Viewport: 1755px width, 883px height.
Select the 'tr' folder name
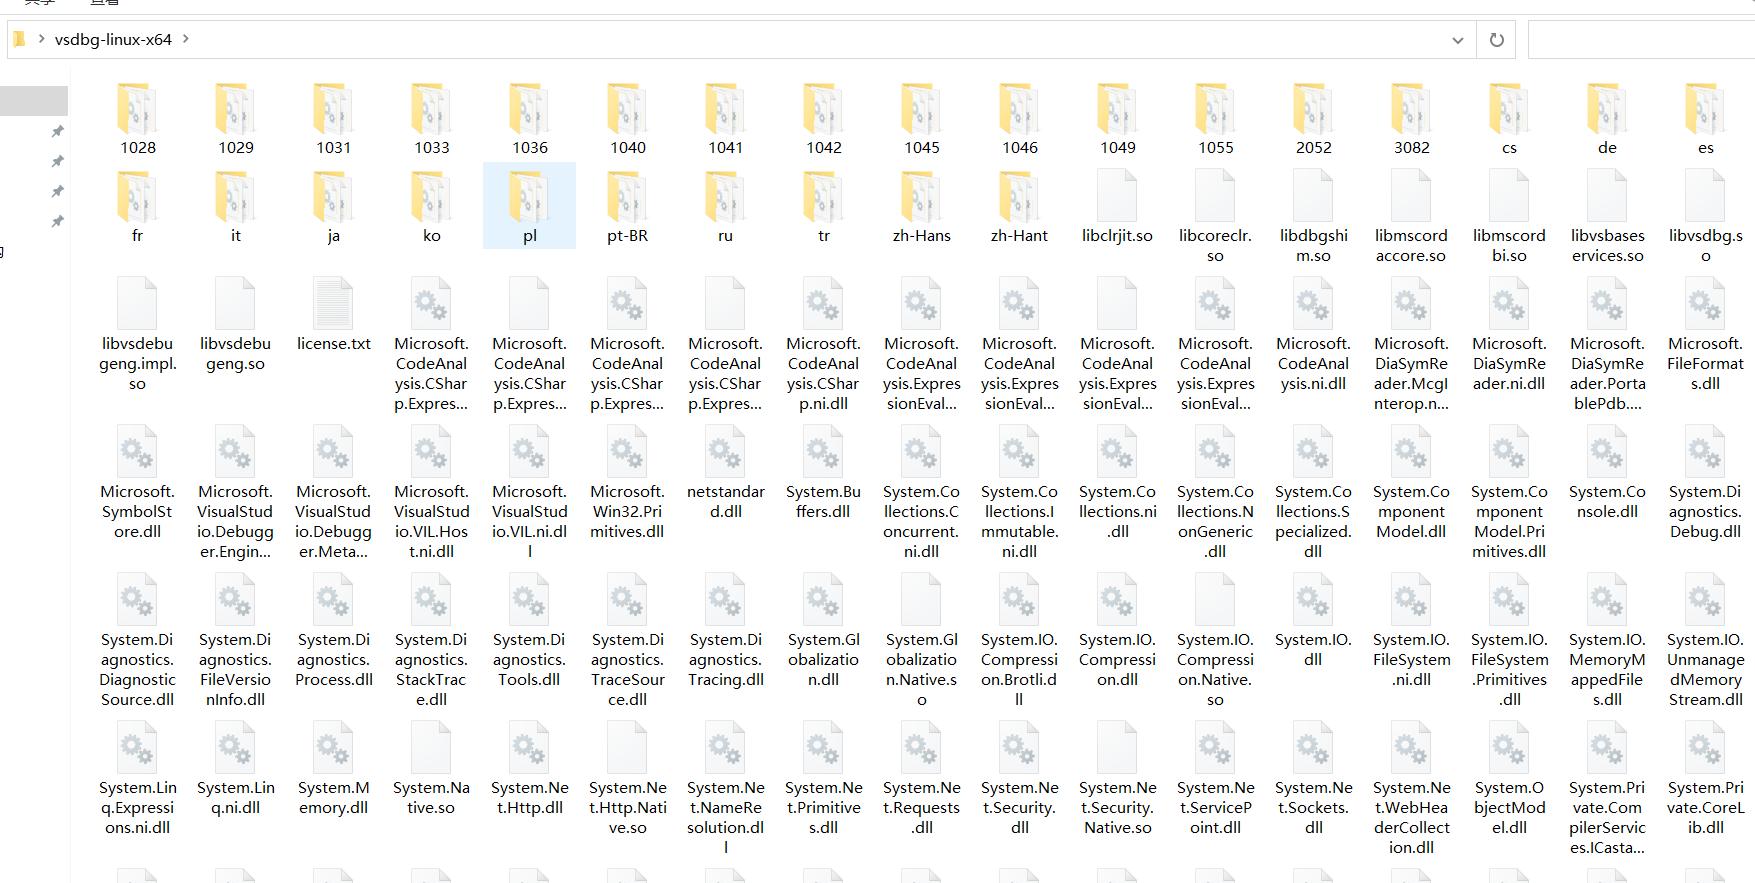[823, 236]
